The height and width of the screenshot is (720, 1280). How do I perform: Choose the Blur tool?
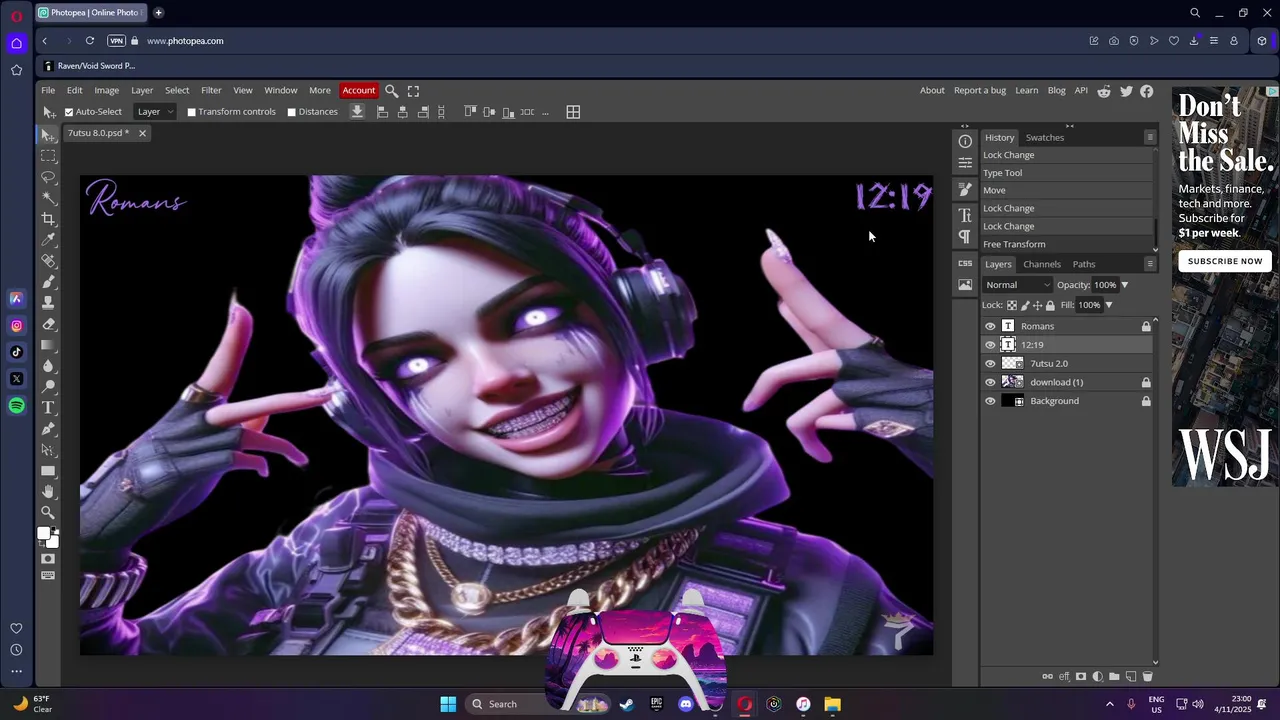point(48,366)
